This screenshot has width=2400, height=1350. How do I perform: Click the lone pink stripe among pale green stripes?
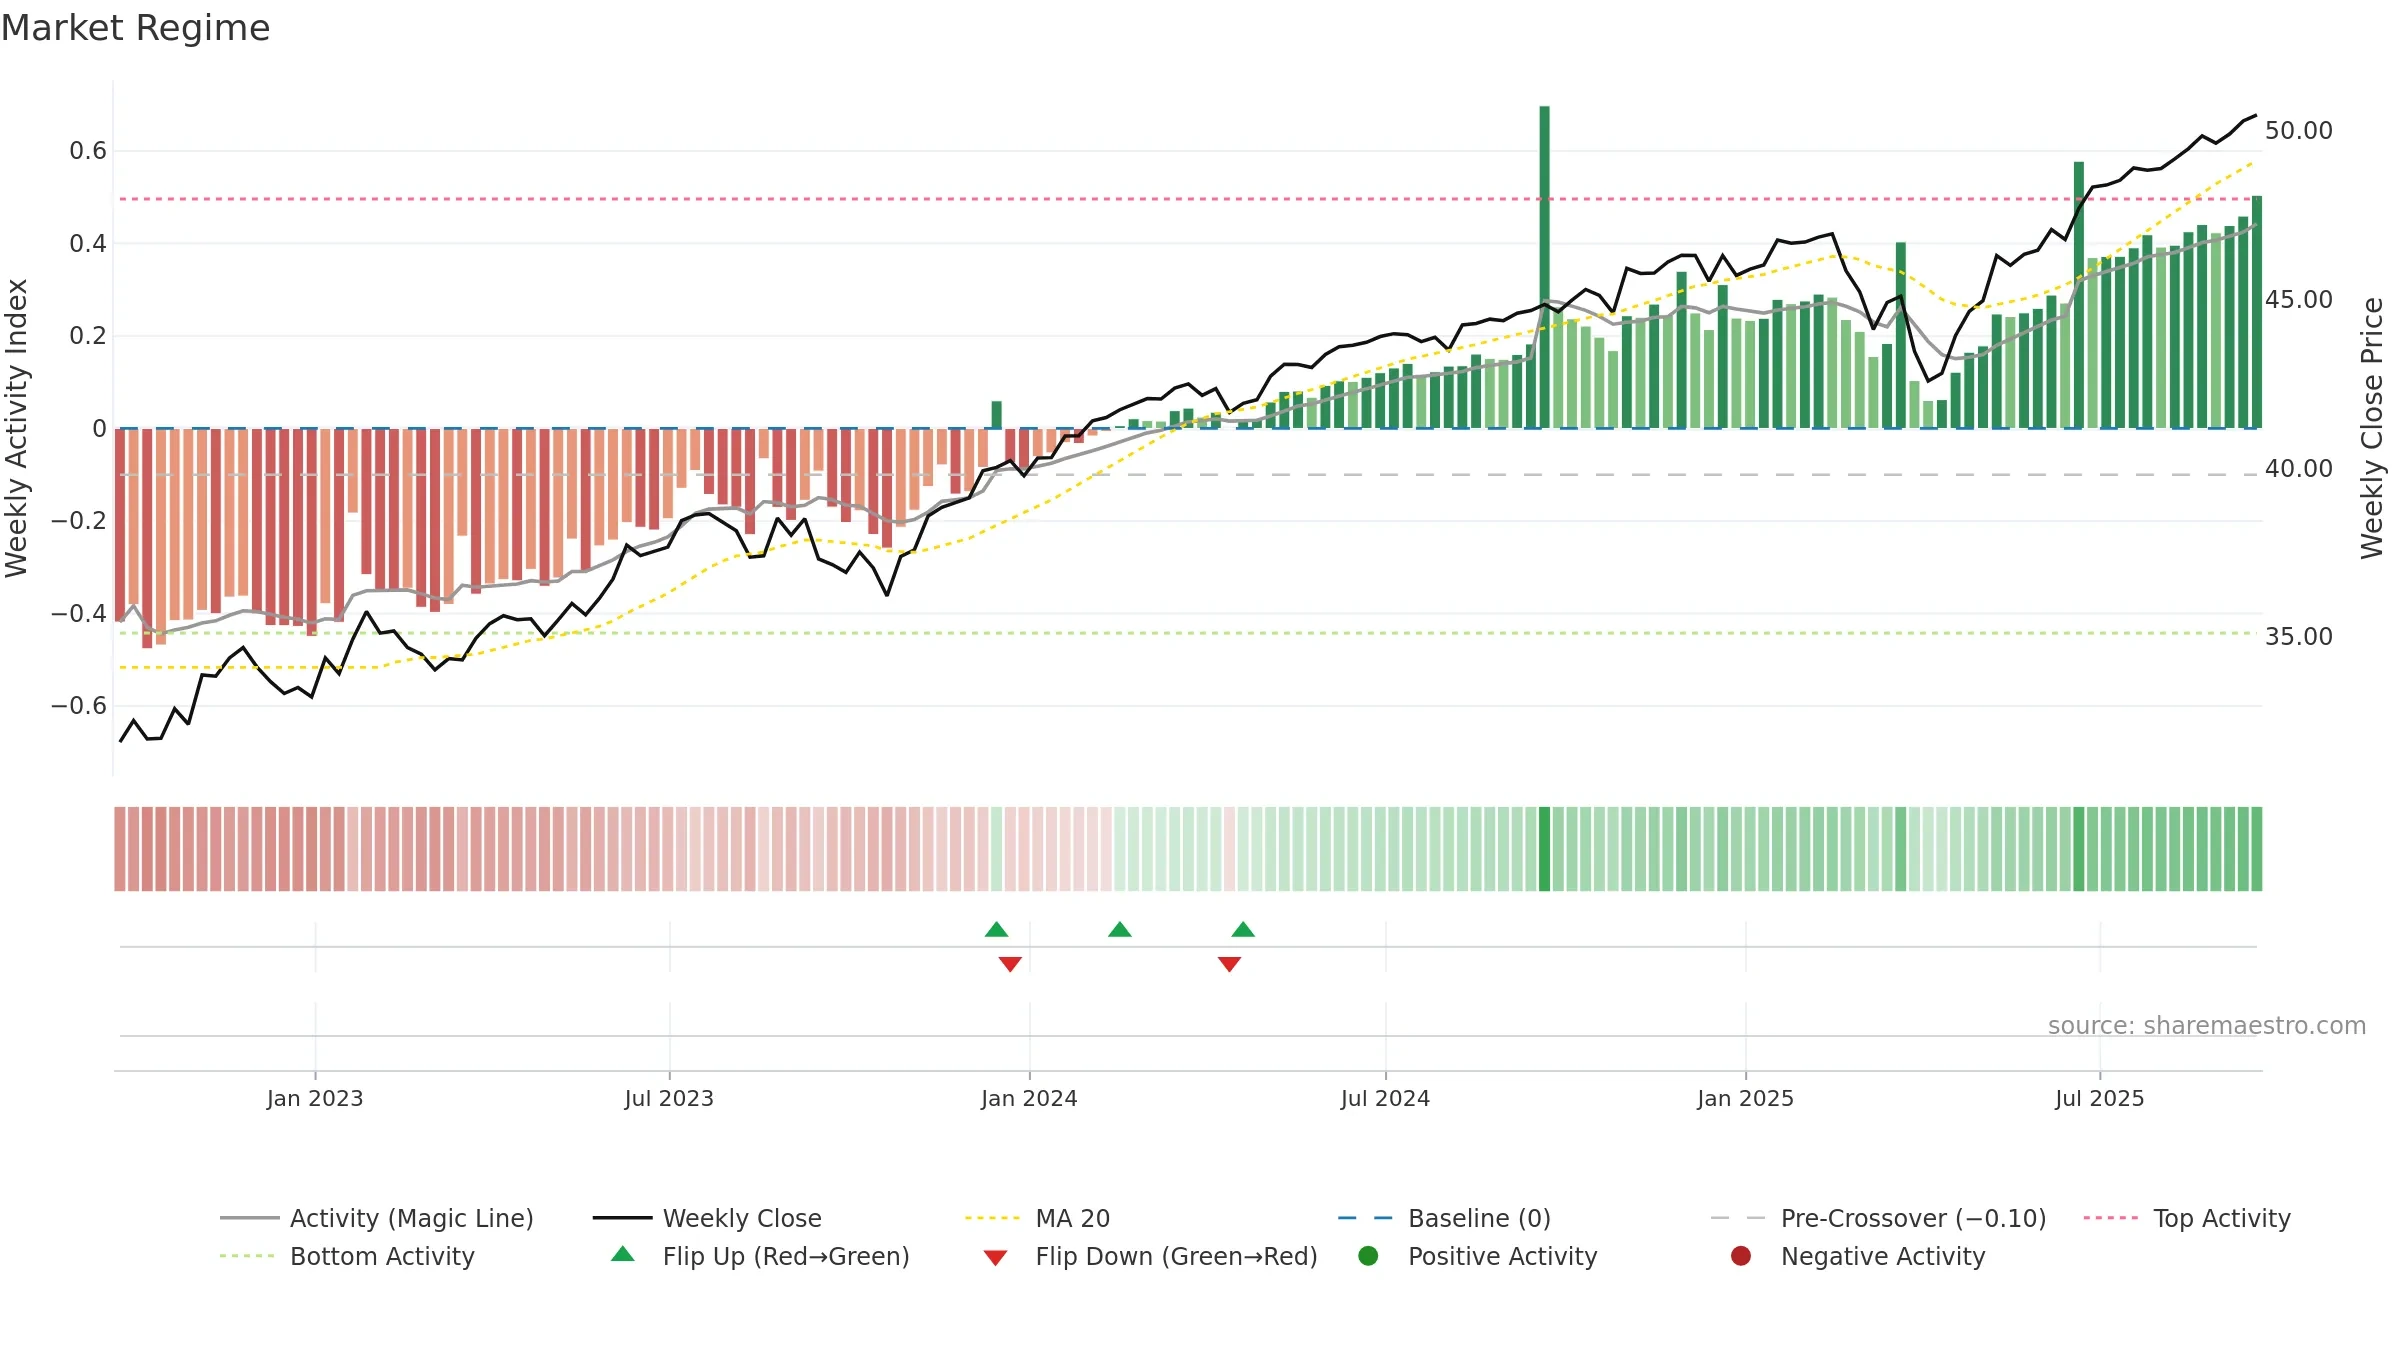pyautogui.click(x=1229, y=849)
